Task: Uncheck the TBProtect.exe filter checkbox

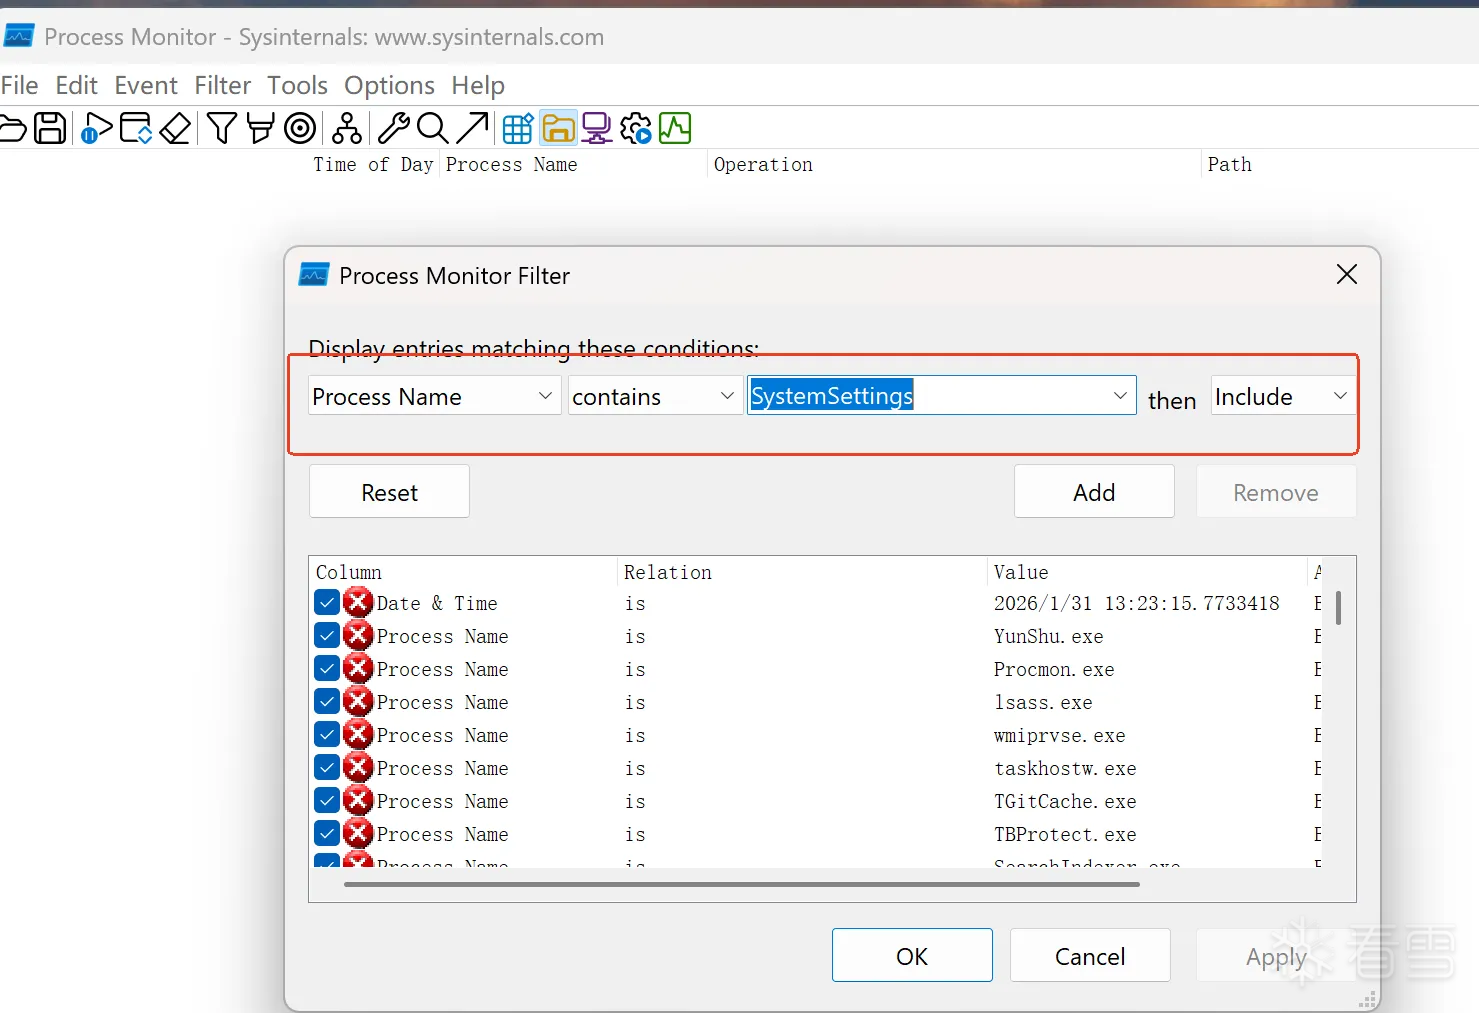Action: tap(327, 834)
